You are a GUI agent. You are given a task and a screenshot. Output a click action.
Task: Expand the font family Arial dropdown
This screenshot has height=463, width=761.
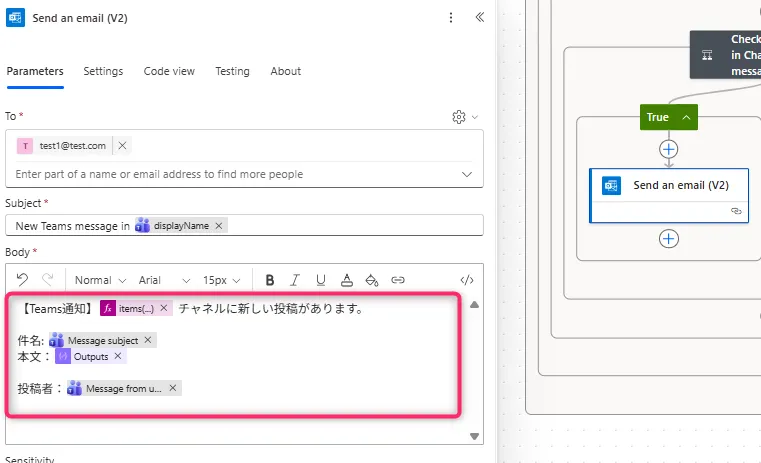point(164,280)
